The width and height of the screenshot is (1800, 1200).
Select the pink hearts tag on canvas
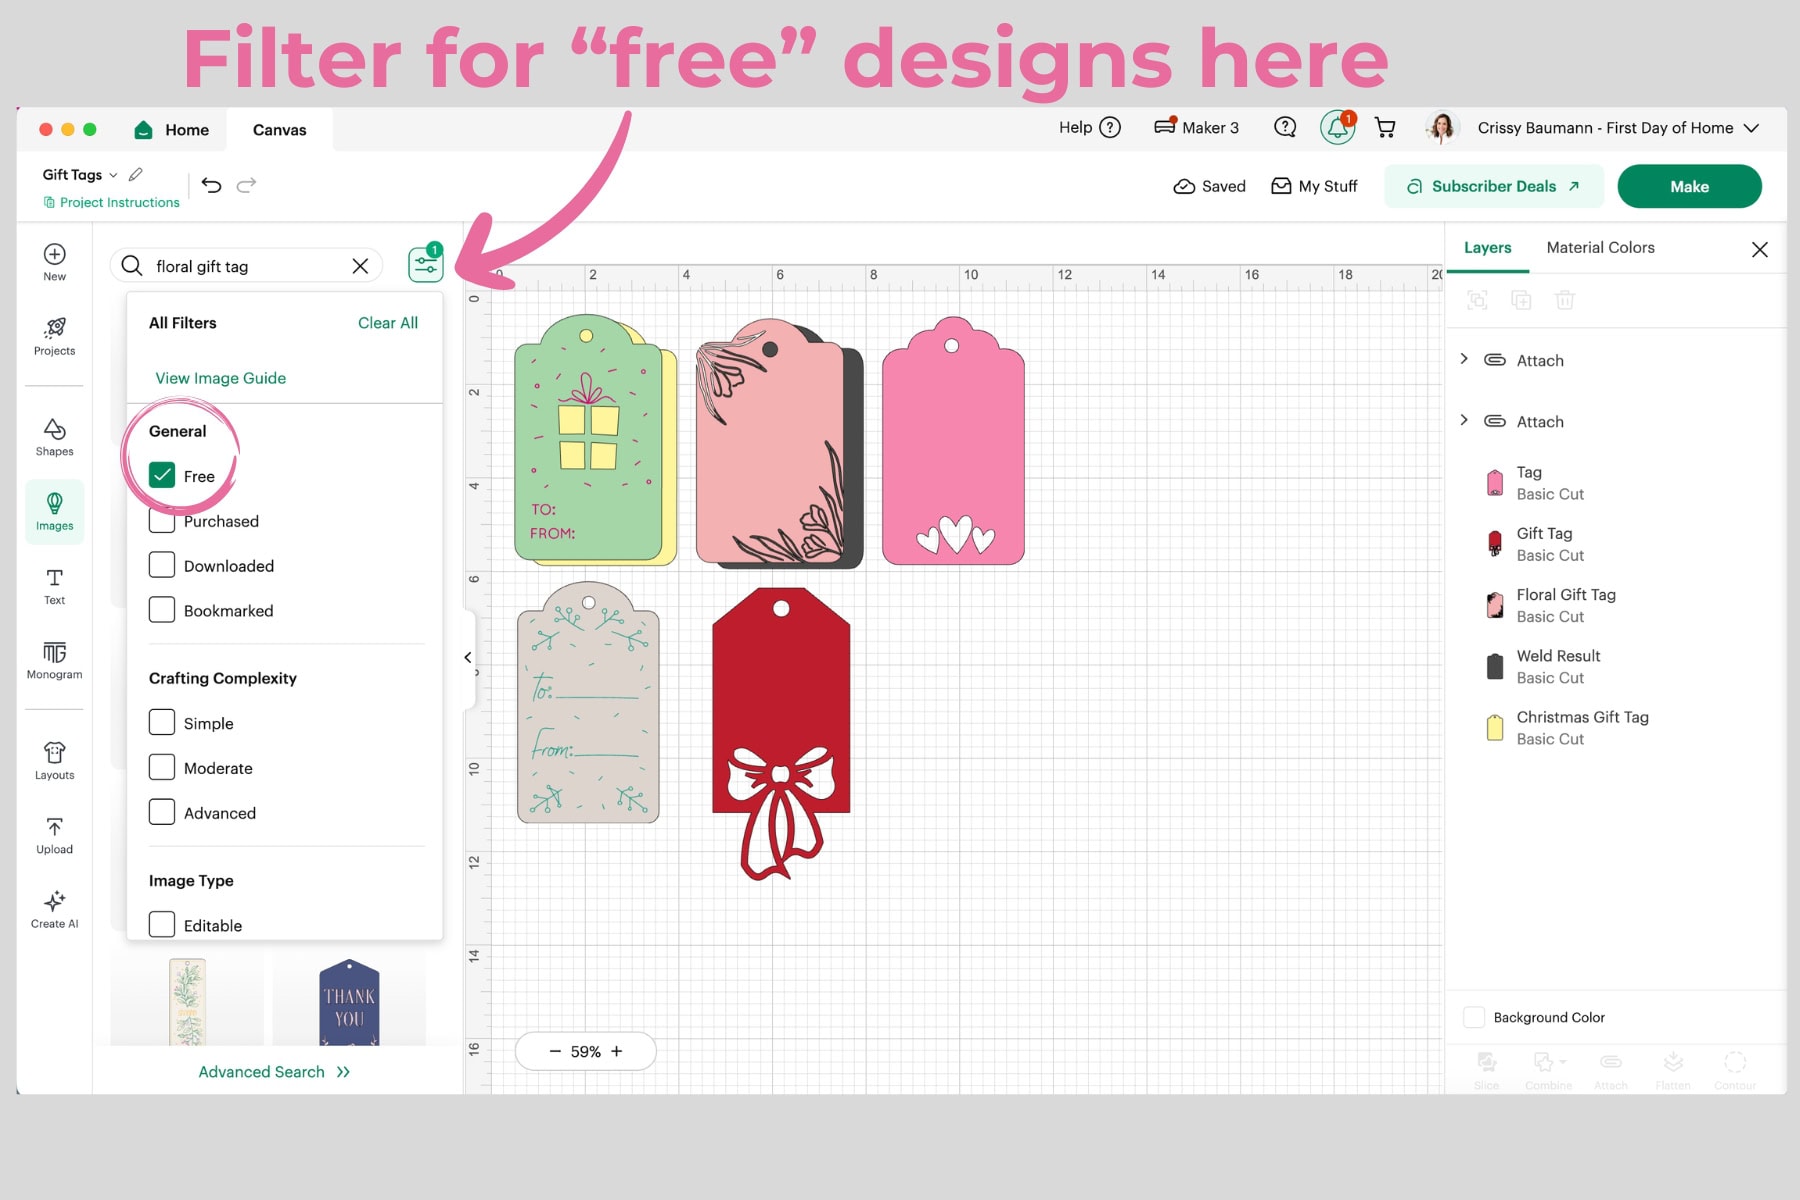[953, 441]
